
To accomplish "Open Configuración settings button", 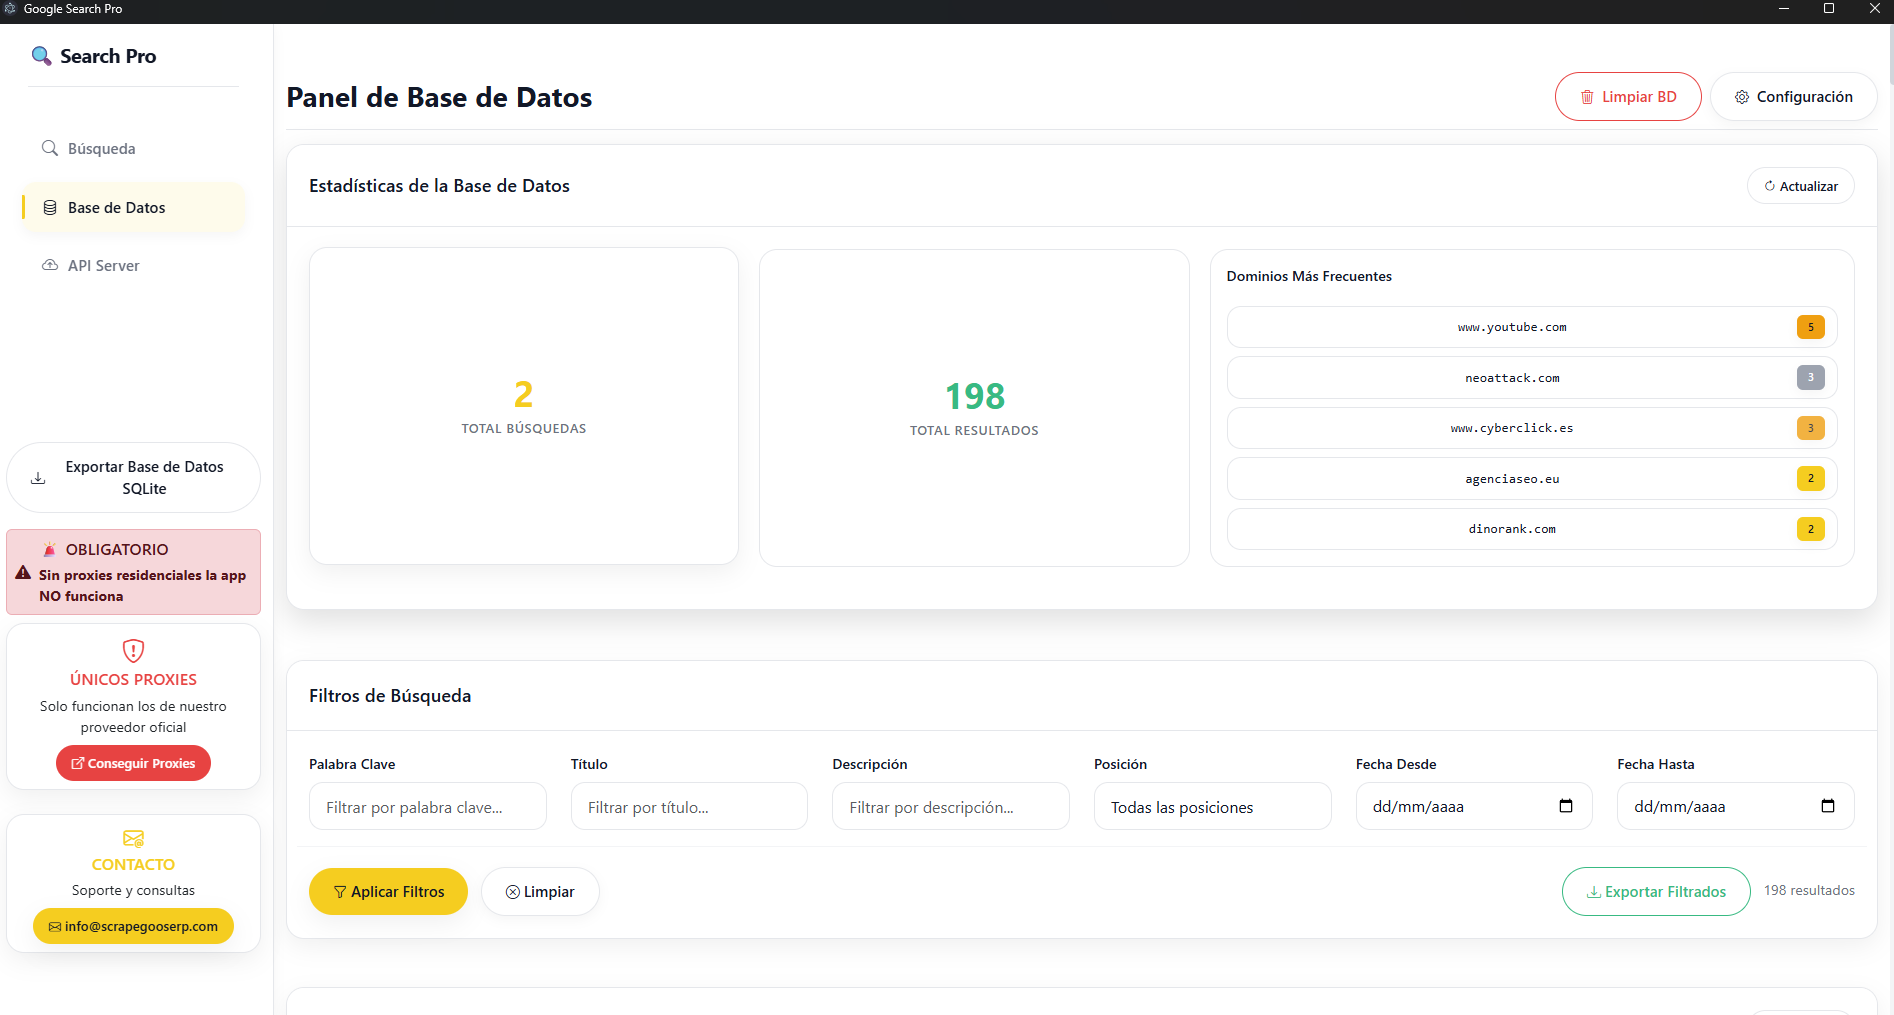I will tap(1793, 97).
